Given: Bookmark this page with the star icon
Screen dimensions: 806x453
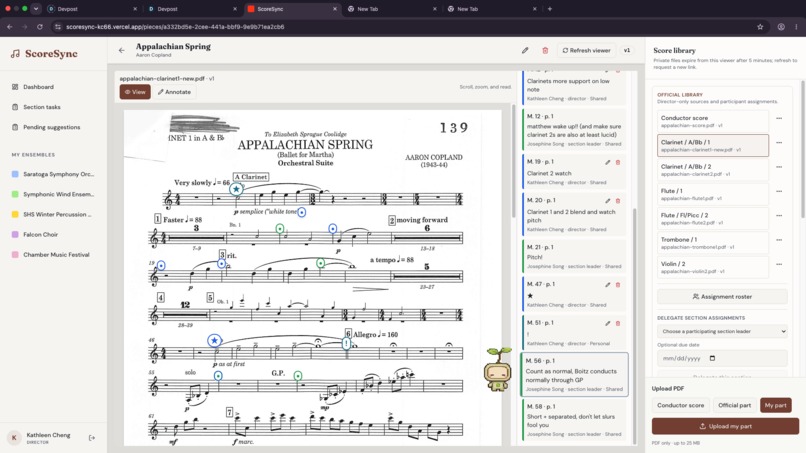Looking at the screenshot, I should point(760,27).
